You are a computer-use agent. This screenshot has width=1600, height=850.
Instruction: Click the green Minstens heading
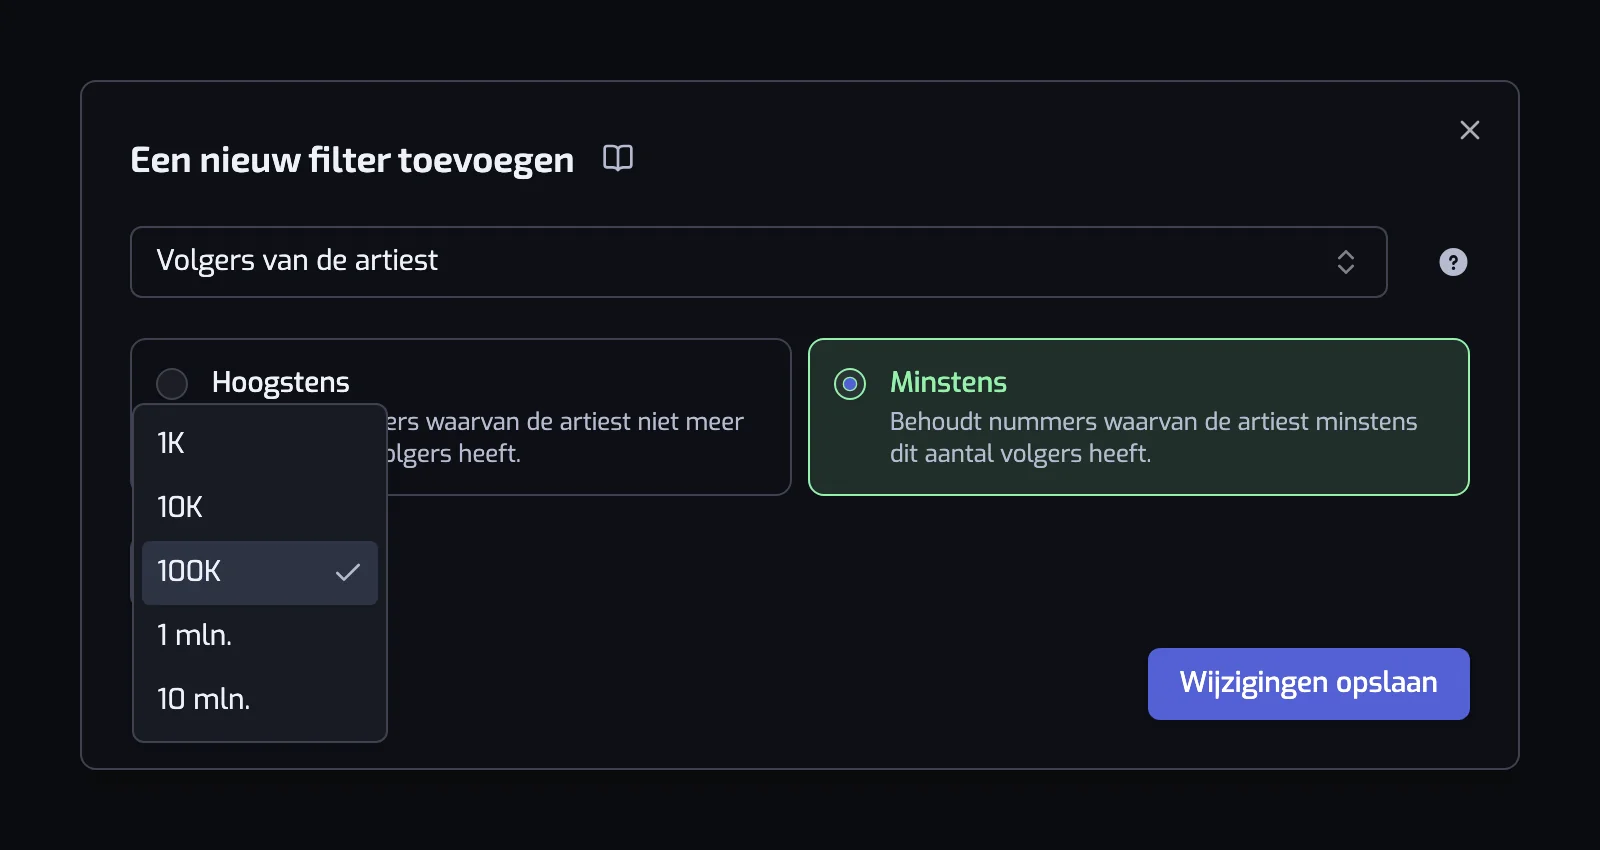tap(948, 382)
